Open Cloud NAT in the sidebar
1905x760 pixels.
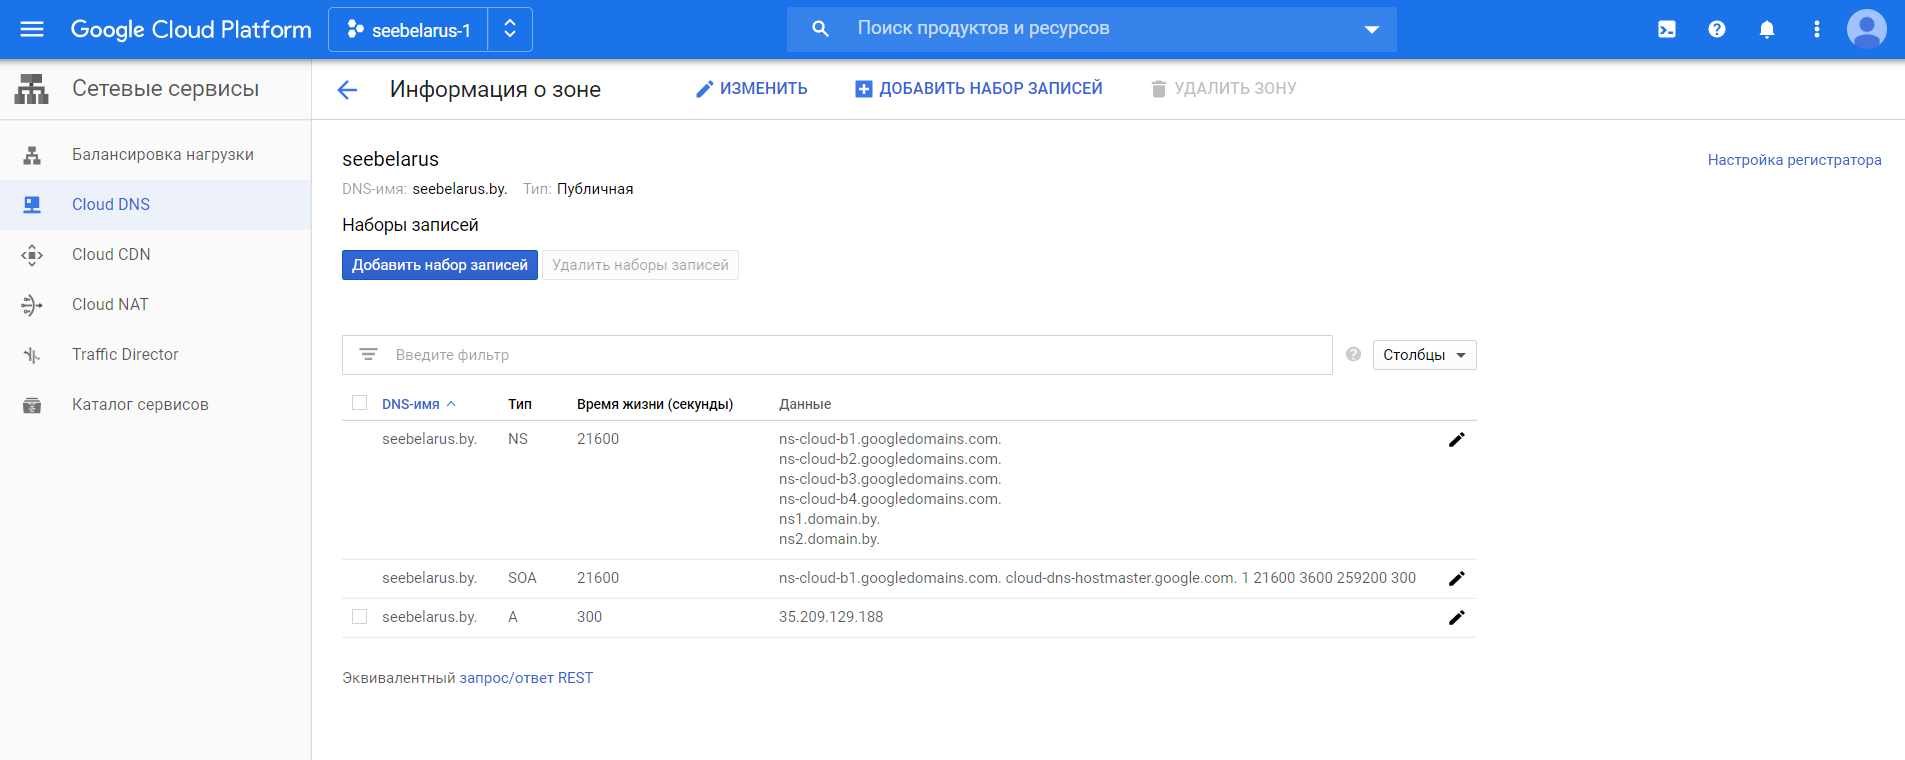pyautogui.click(x=110, y=305)
